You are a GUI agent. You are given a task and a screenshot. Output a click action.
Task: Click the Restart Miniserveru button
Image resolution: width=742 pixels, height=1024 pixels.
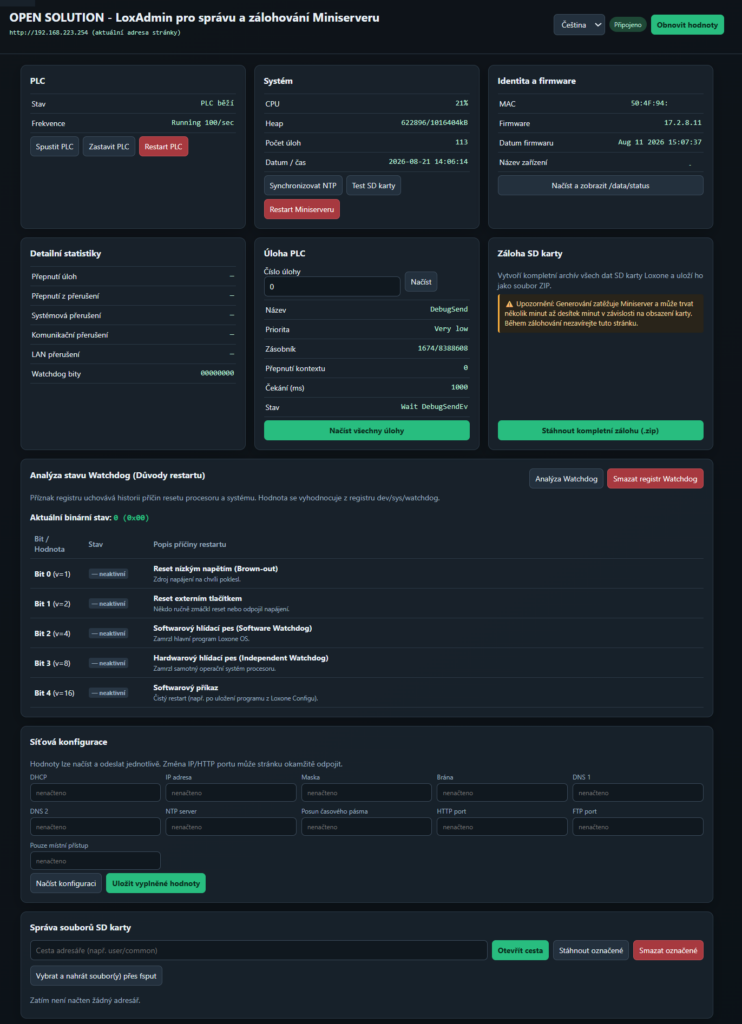[302, 209]
